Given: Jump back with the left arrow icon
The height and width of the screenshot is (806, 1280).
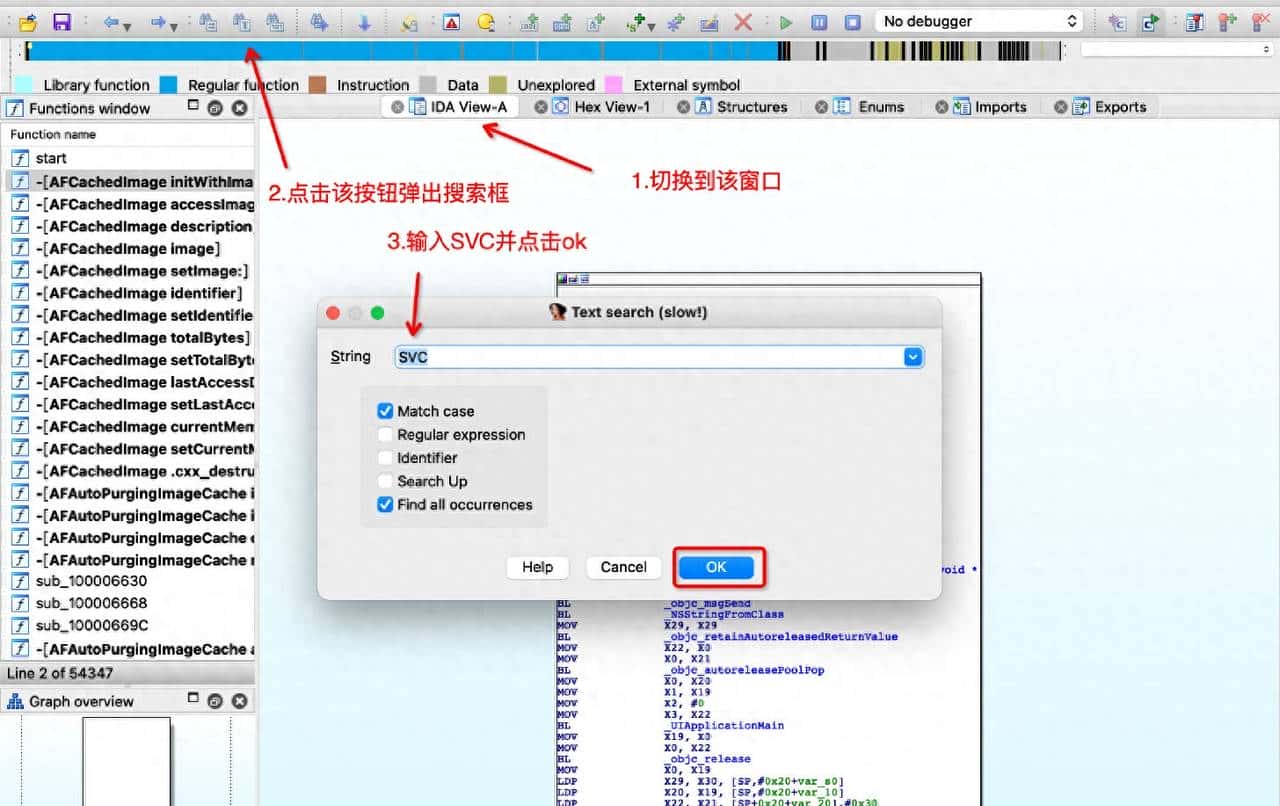Looking at the screenshot, I should pos(111,21).
